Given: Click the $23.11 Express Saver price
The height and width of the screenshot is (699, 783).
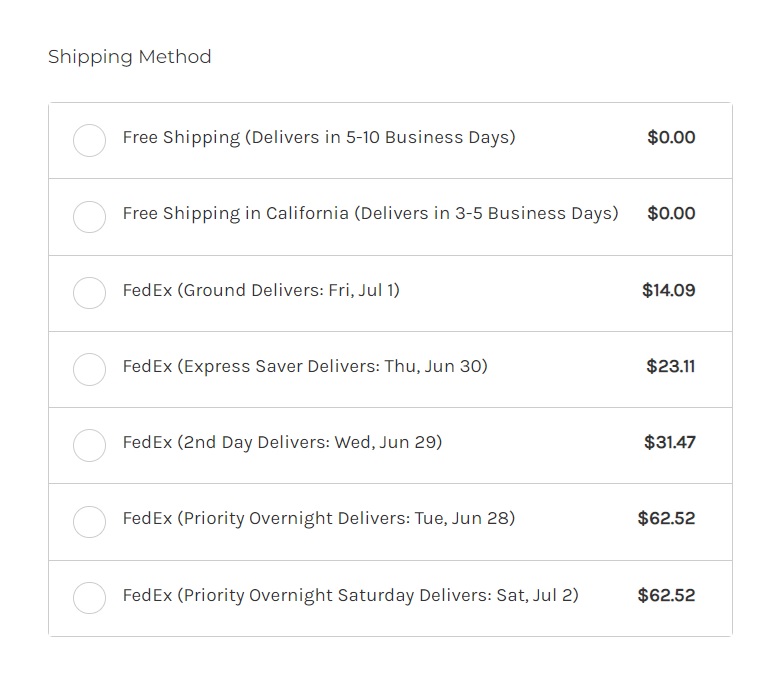Looking at the screenshot, I should point(671,366).
